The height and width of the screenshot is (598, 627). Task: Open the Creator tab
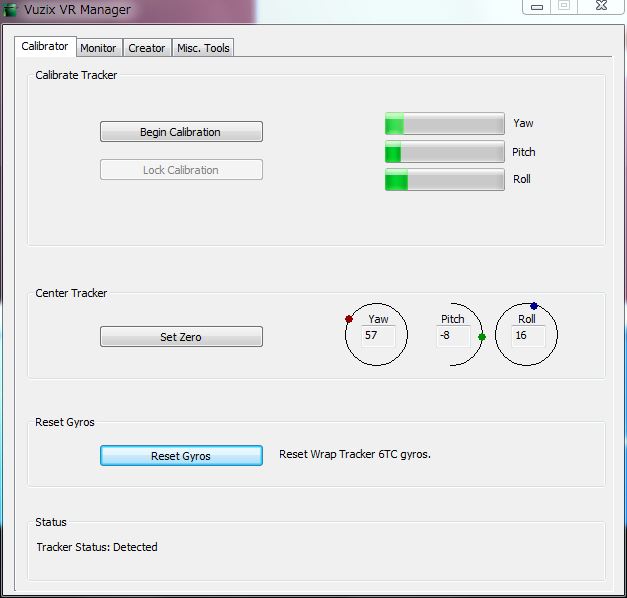[x=146, y=48]
